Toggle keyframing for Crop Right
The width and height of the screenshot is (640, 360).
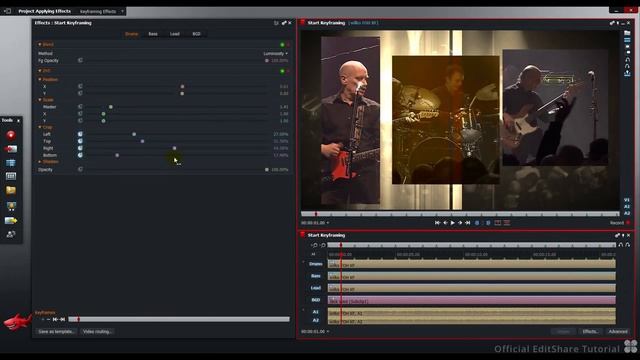coord(80,148)
